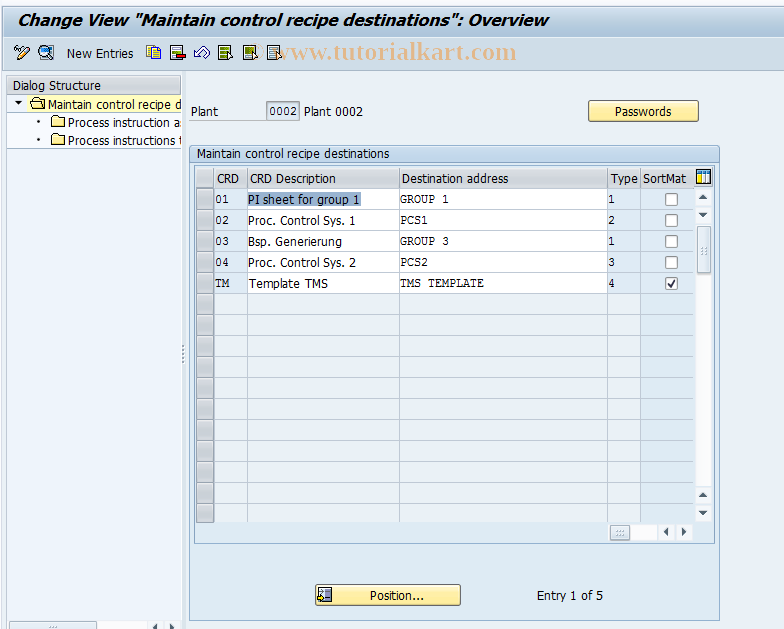Viewport: 784px width, 629px height.
Task: Click 'GROUP 1' destination address cell
Action: (503, 200)
